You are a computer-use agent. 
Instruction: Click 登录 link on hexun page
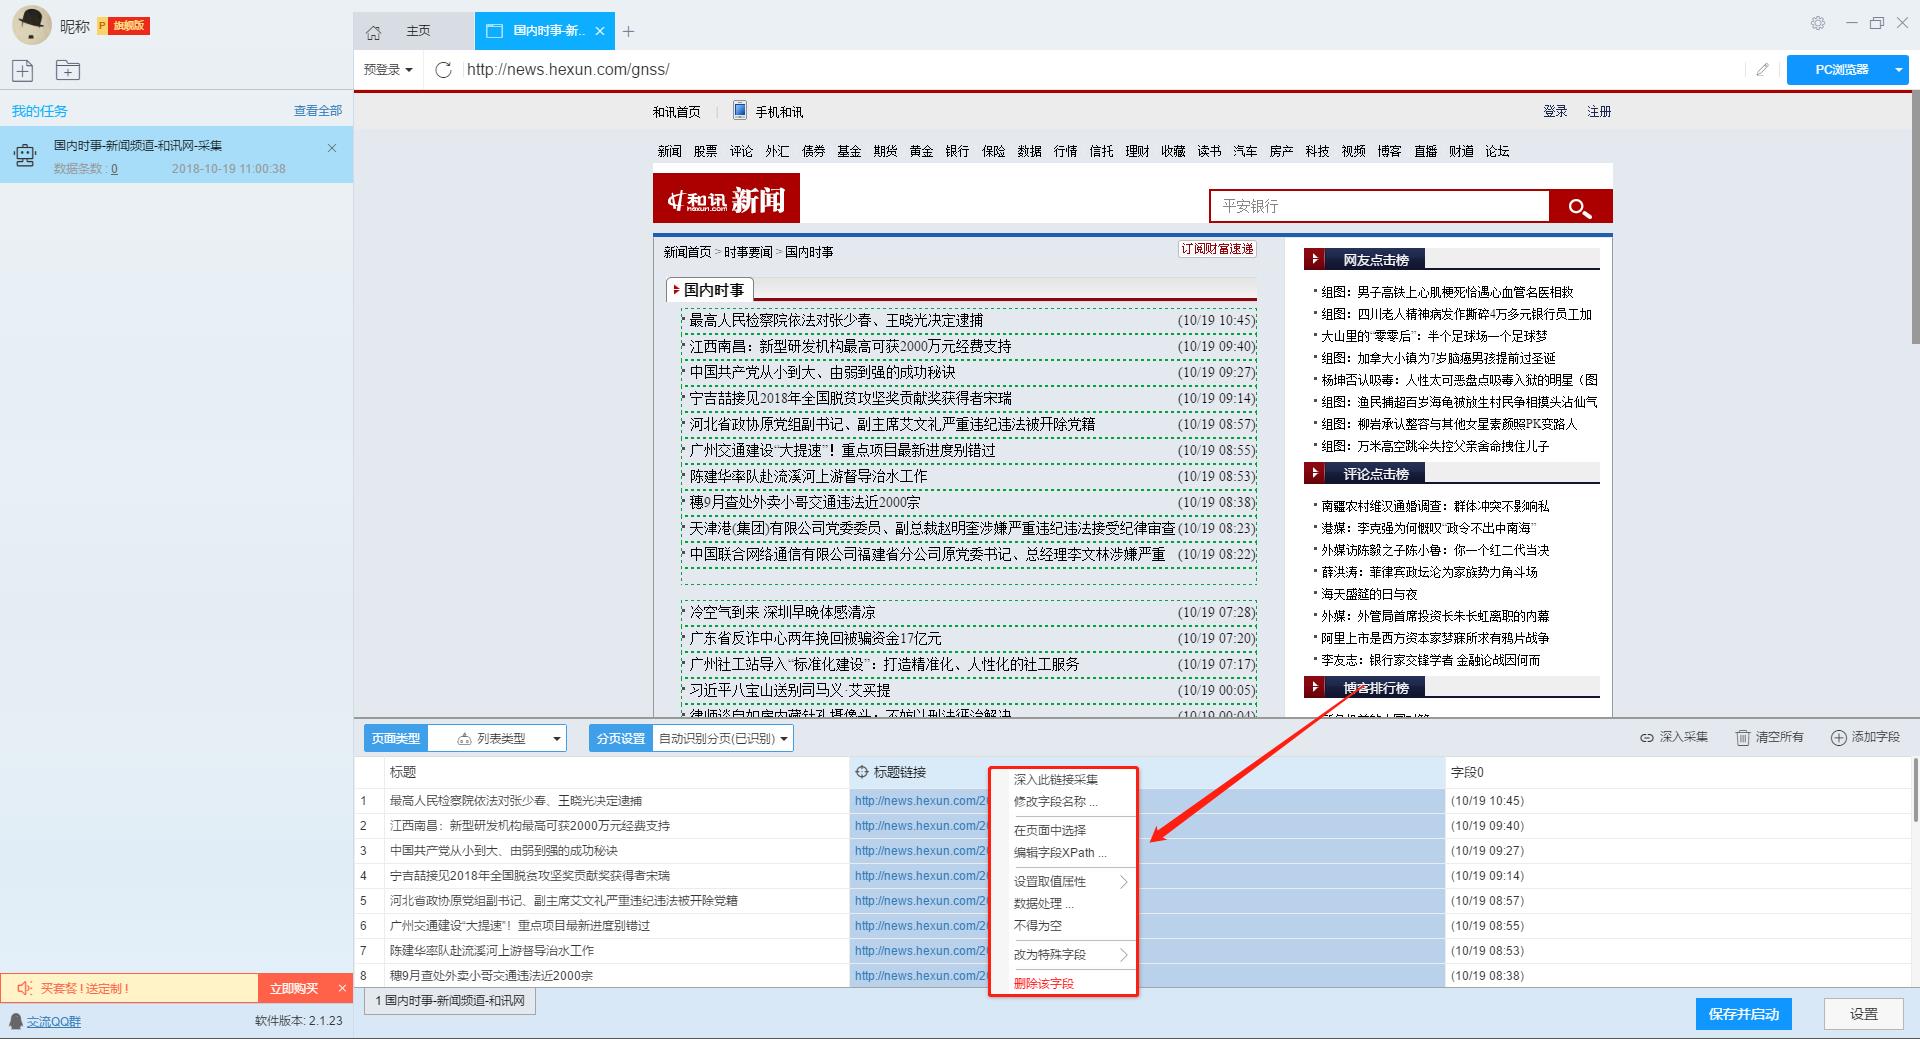pos(1555,111)
